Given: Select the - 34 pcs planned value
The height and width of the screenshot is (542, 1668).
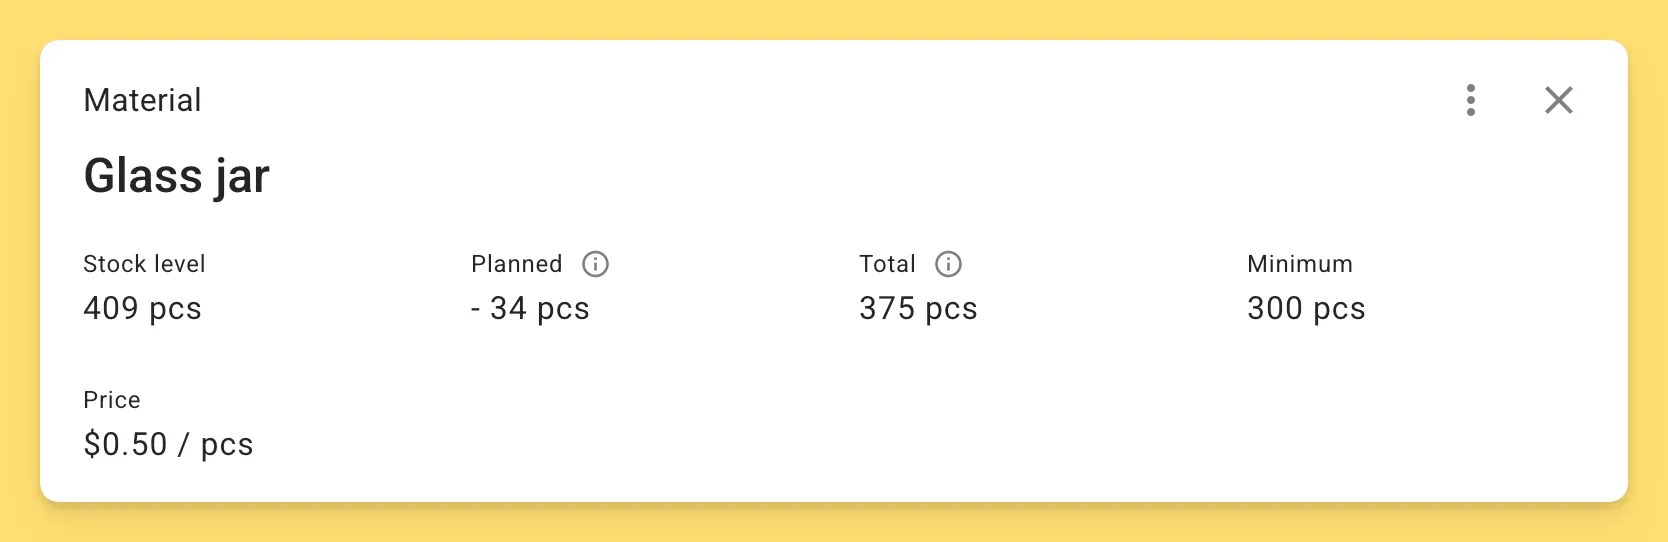Looking at the screenshot, I should (530, 308).
